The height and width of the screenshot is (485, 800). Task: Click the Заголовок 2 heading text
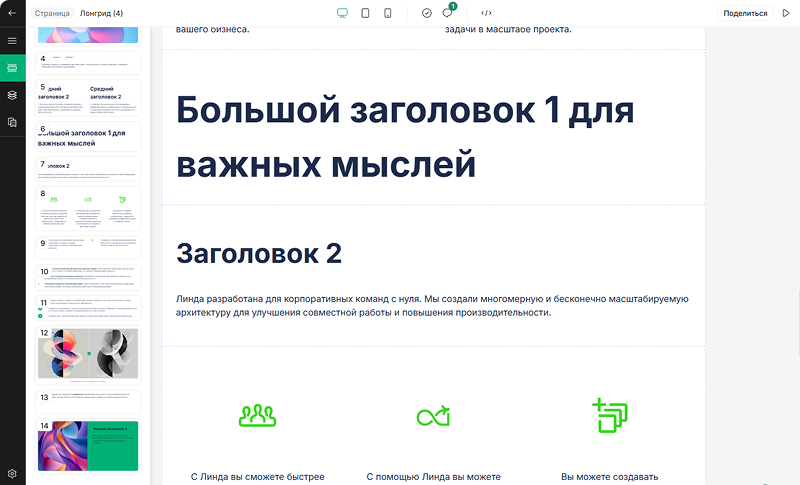[259, 254]
